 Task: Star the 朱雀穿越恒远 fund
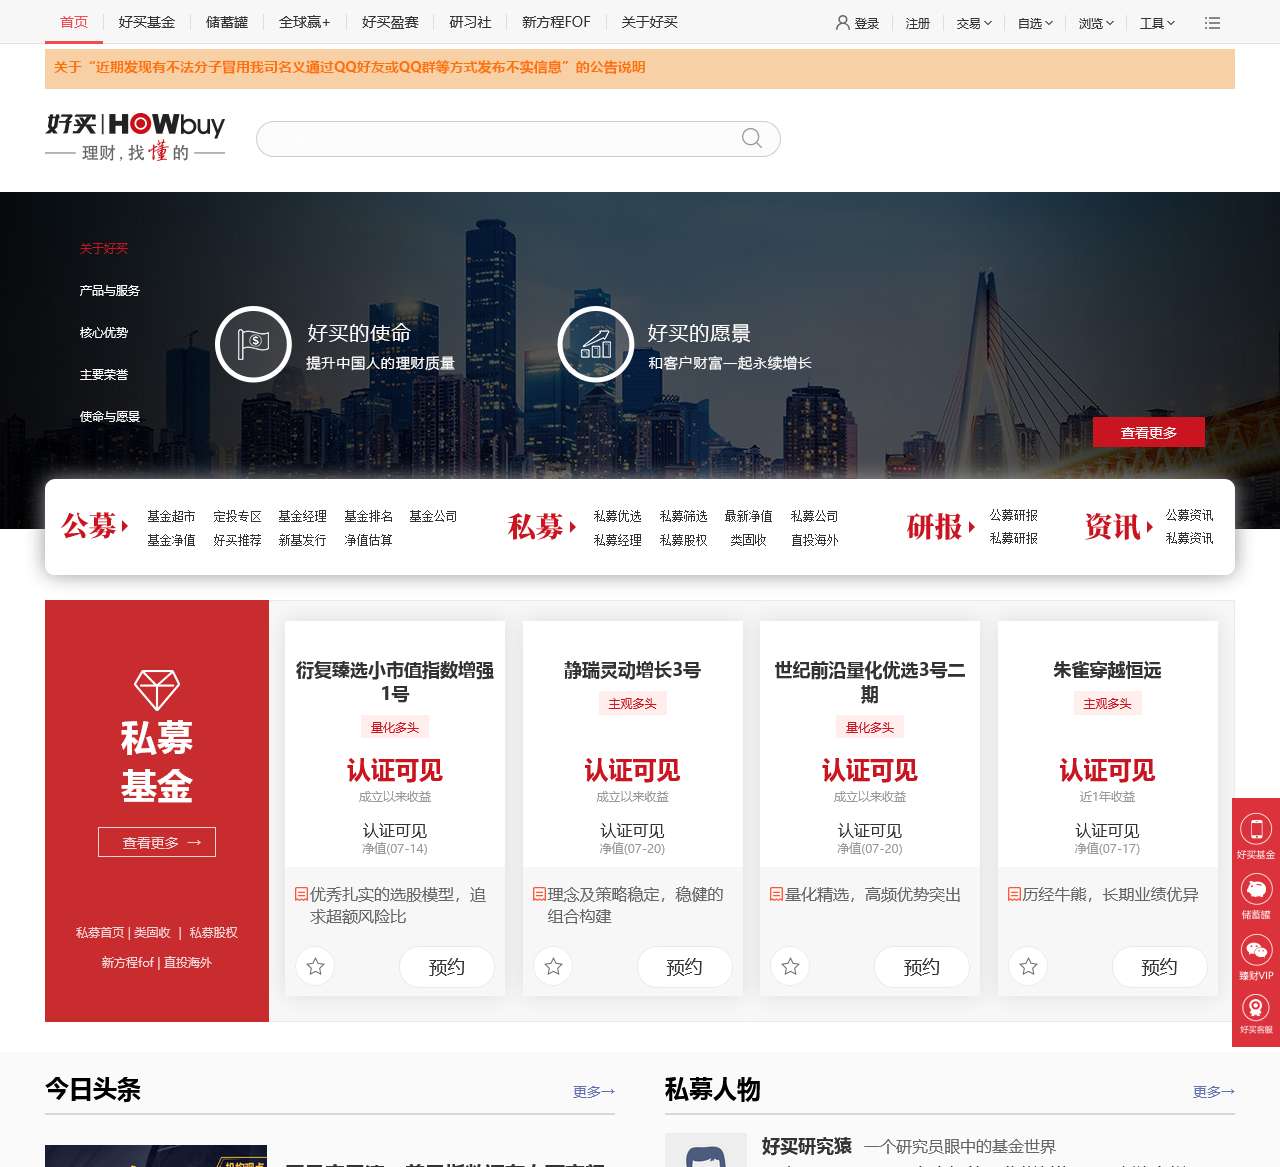pyautogui.click(x=1028, y=966)
